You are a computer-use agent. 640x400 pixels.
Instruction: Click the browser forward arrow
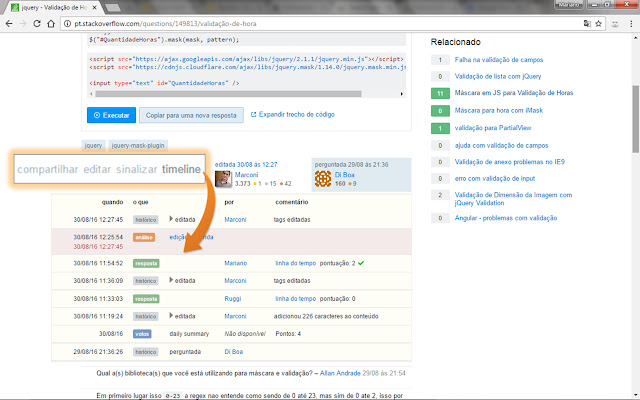[22, 24]
